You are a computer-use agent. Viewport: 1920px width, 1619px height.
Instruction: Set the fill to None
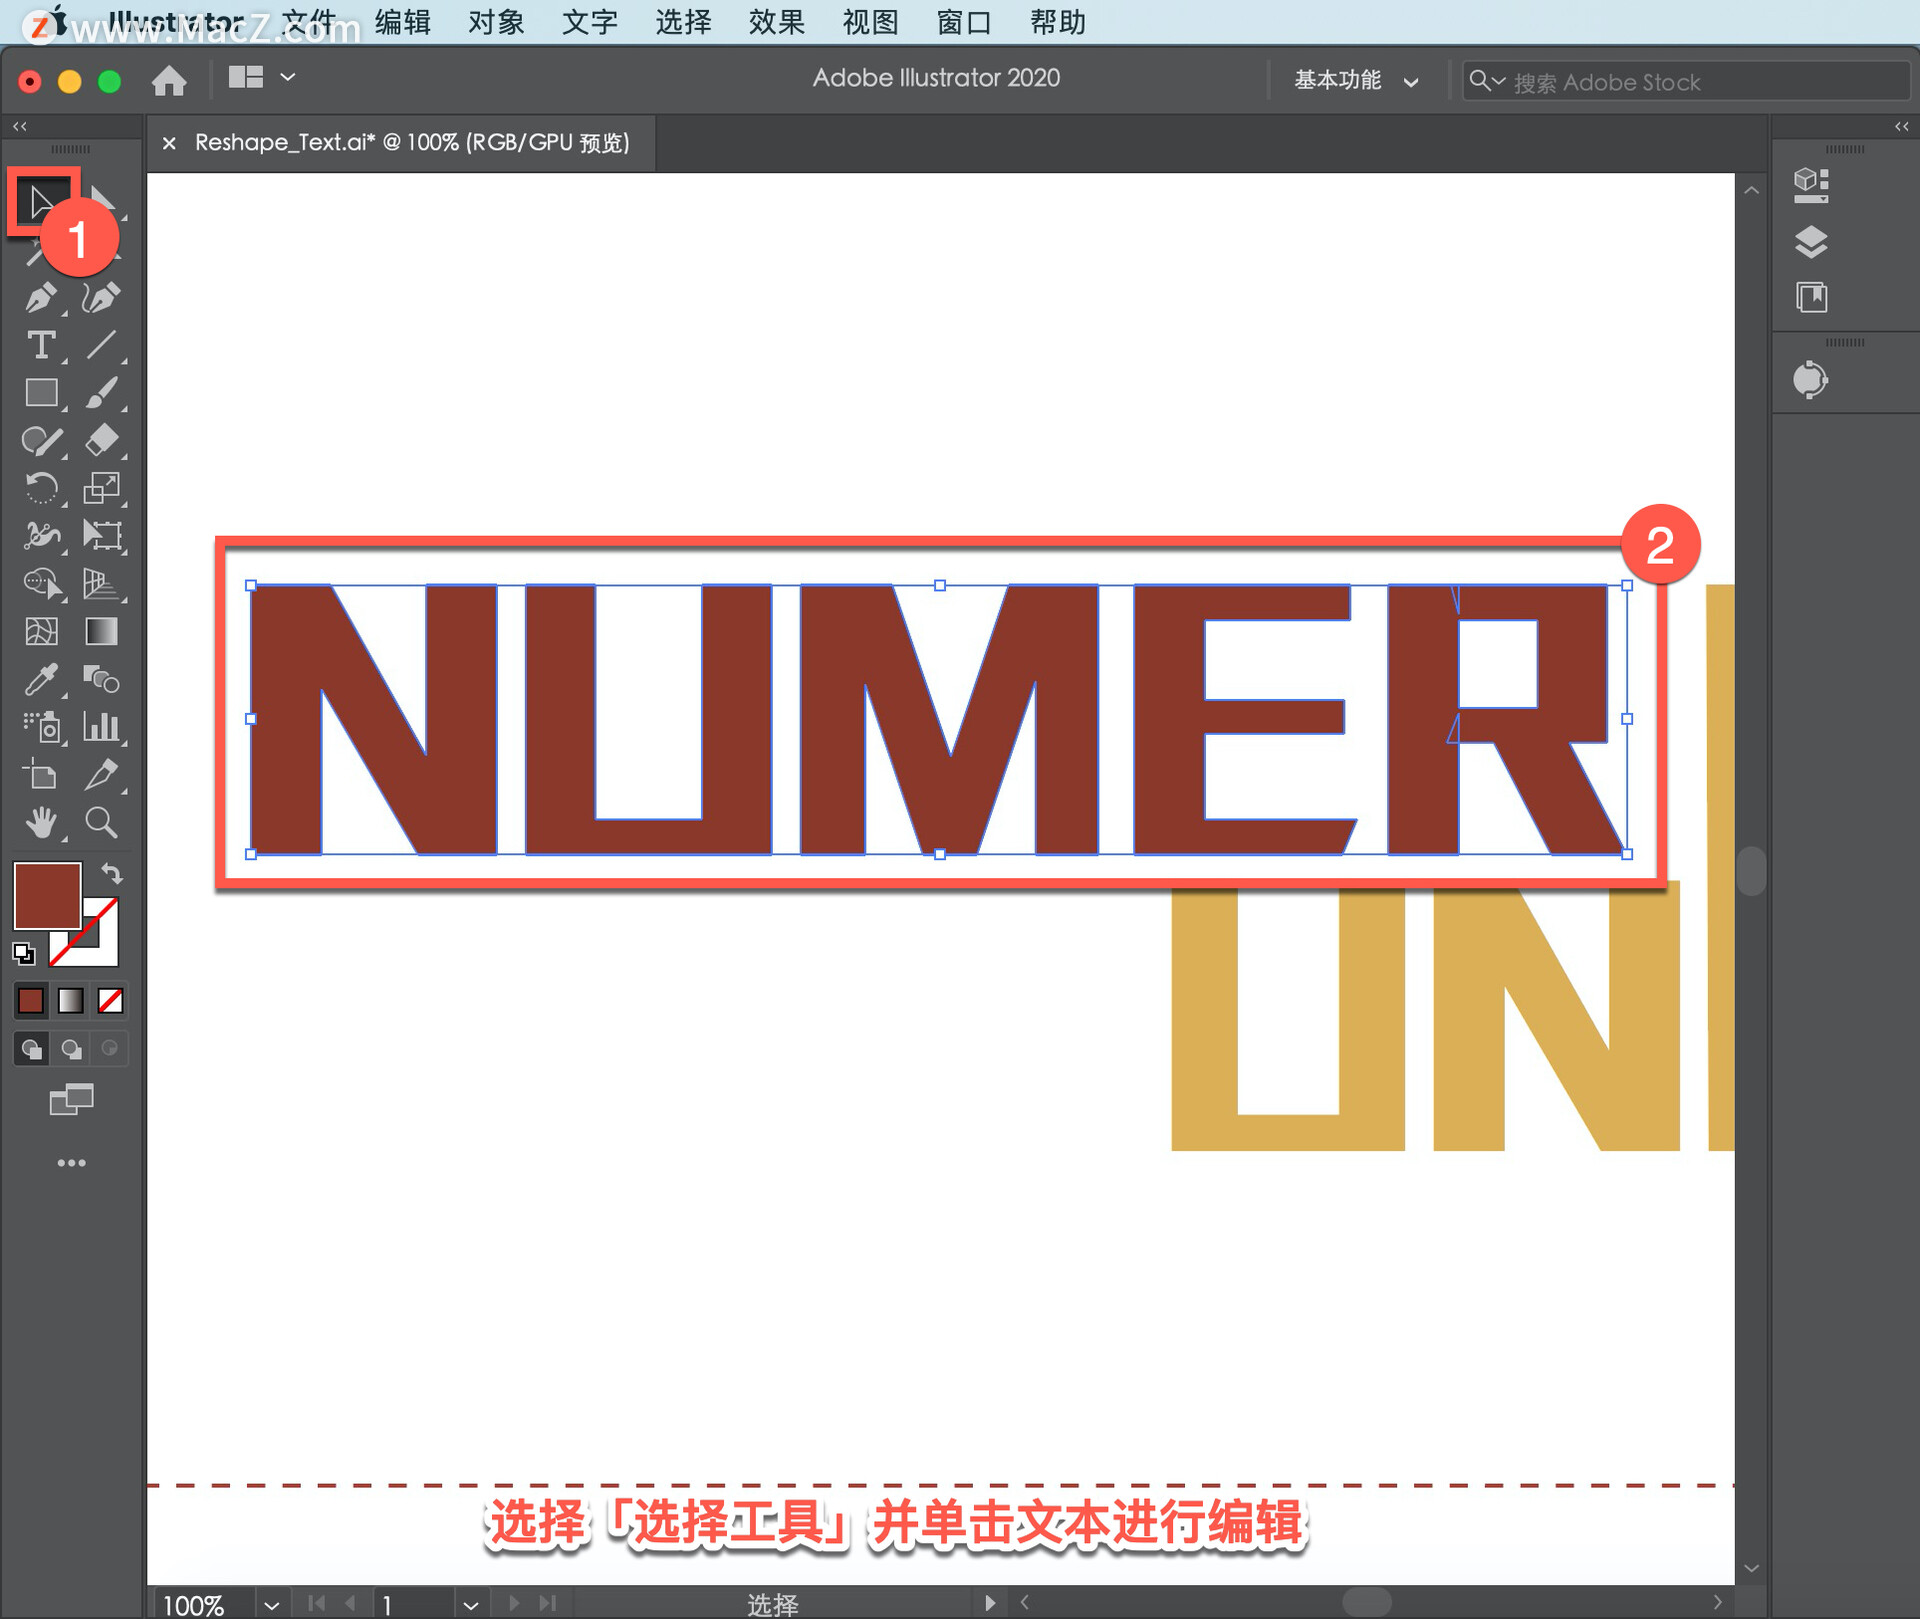click(110, 1000)
